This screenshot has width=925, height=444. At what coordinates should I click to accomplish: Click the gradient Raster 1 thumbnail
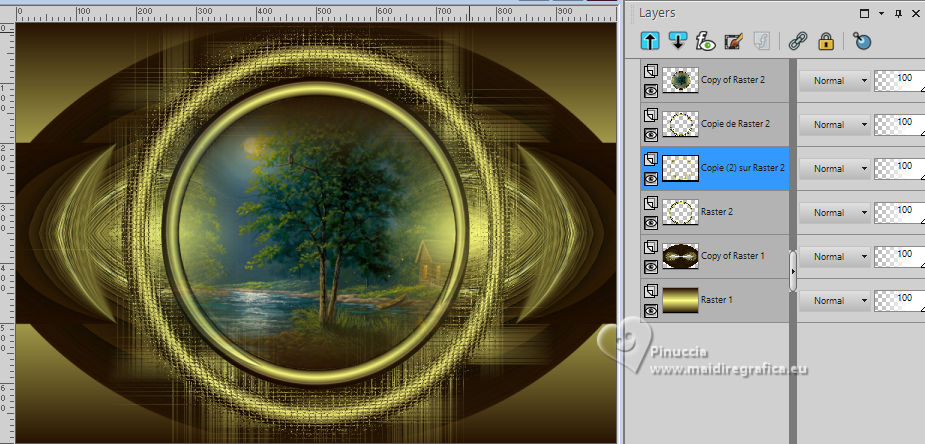coord(681,300)
